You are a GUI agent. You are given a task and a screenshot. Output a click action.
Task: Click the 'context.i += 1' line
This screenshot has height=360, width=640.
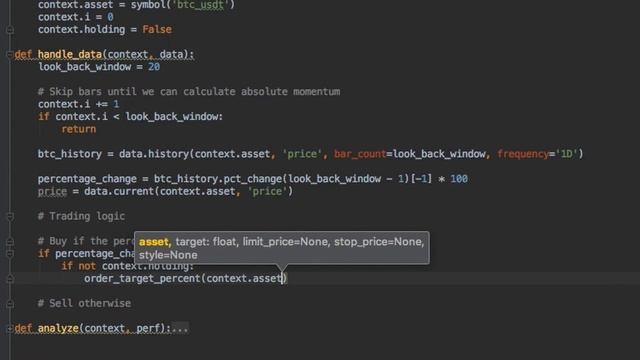[x=78, y=104]
